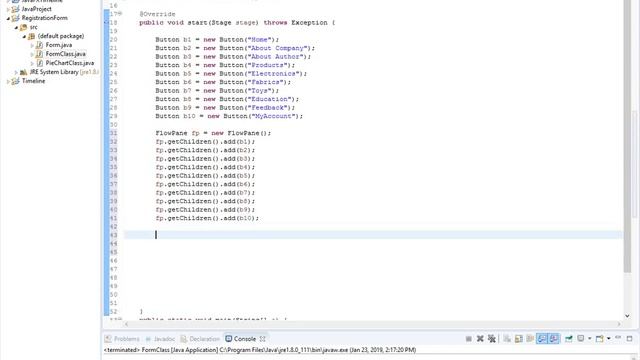The image size is (640, 360).
Task: Remove the launch using the single X icon
Action: coord(480,338)
